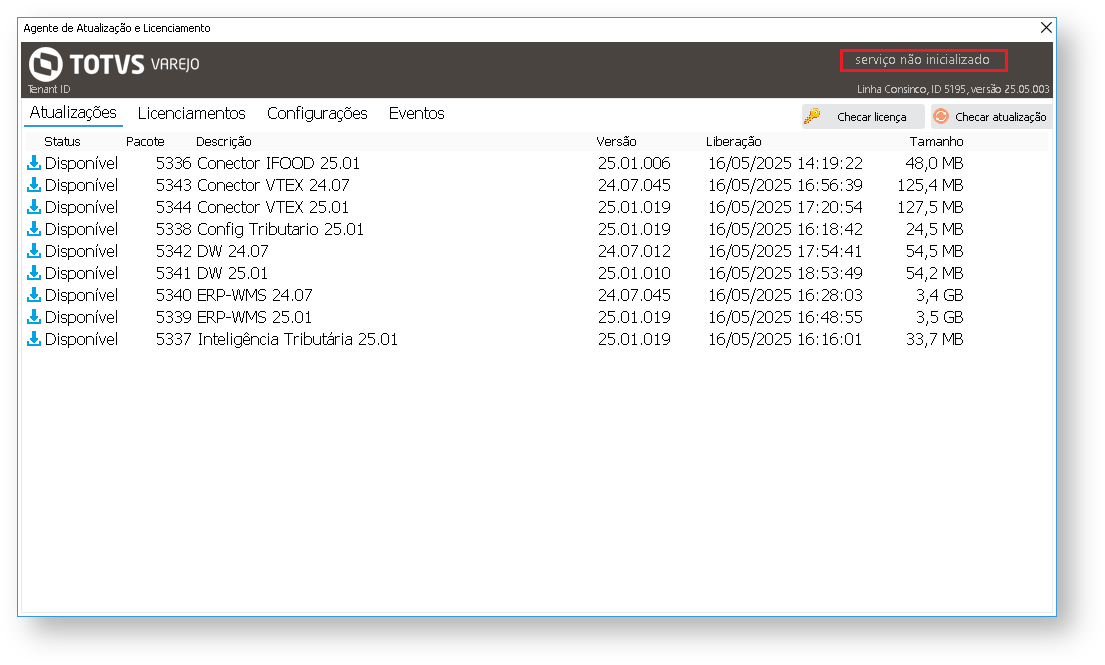Select description 'Conector IFOOD 25.01'
Screen dimensions: 1105x665
pos(278,163)
